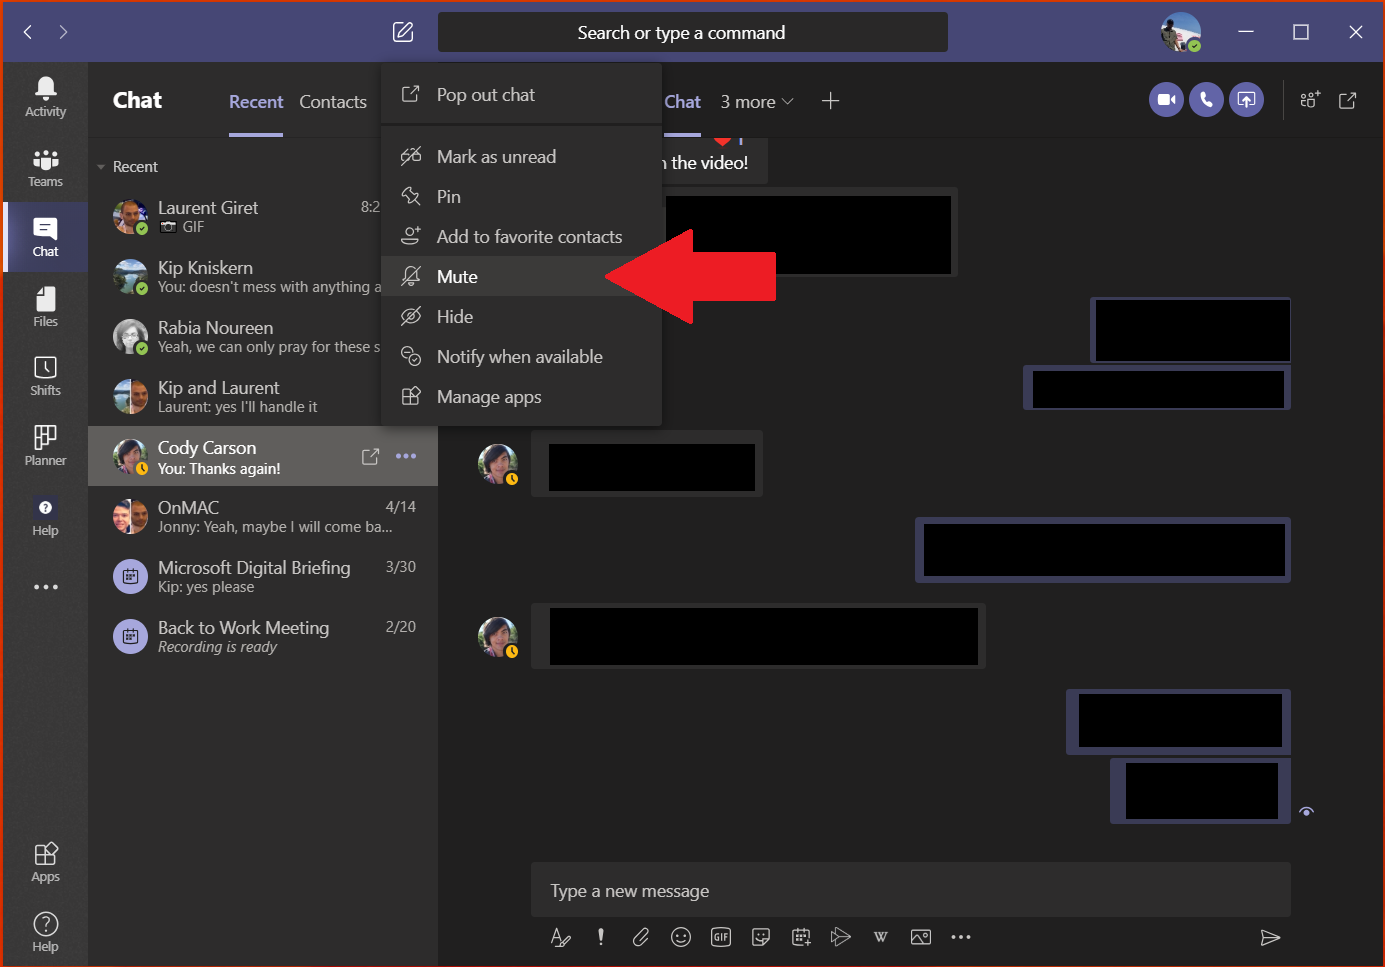Open the sticker picker
This screenshot has width=1385, height=967.
coord(761,937)
